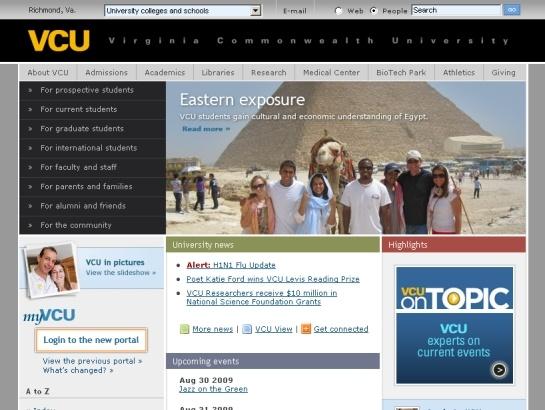Click the More news green icon
Screen dimensions: 545x410
[185, 329]
